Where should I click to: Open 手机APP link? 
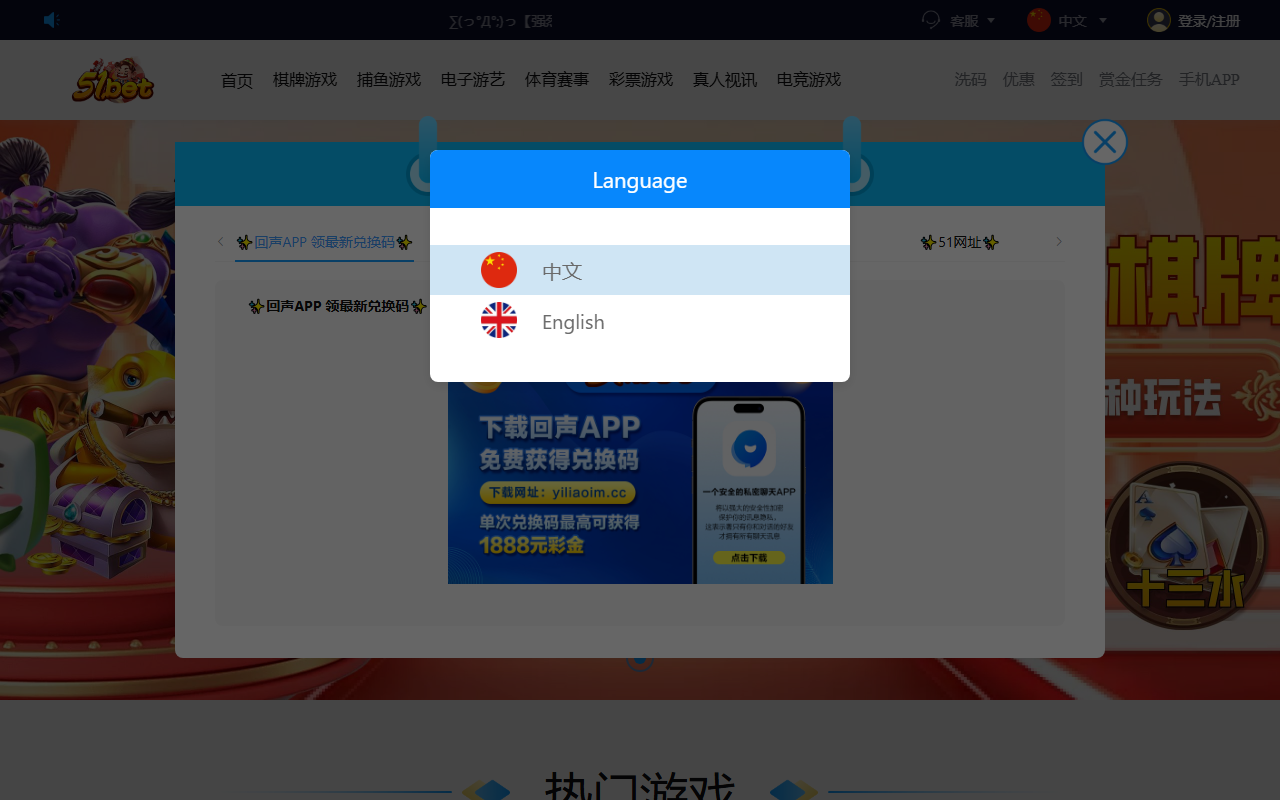click(x=1209, y=80)
